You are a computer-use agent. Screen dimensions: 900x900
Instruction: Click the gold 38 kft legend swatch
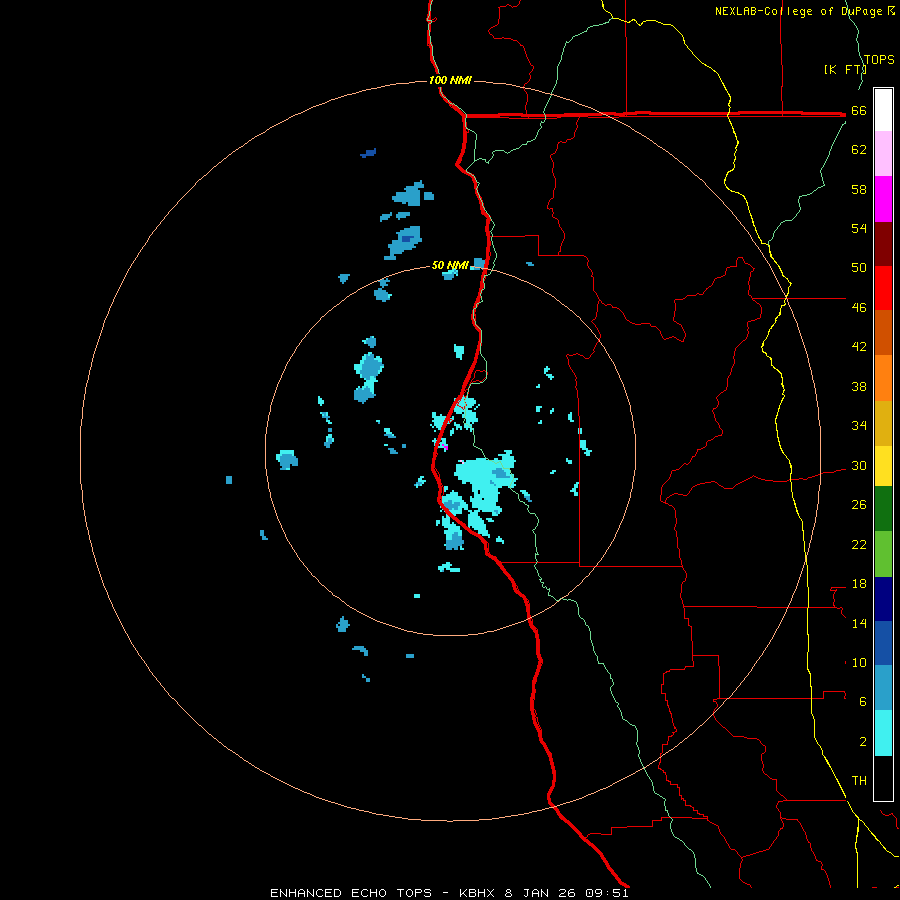click(x=883, y=423)
